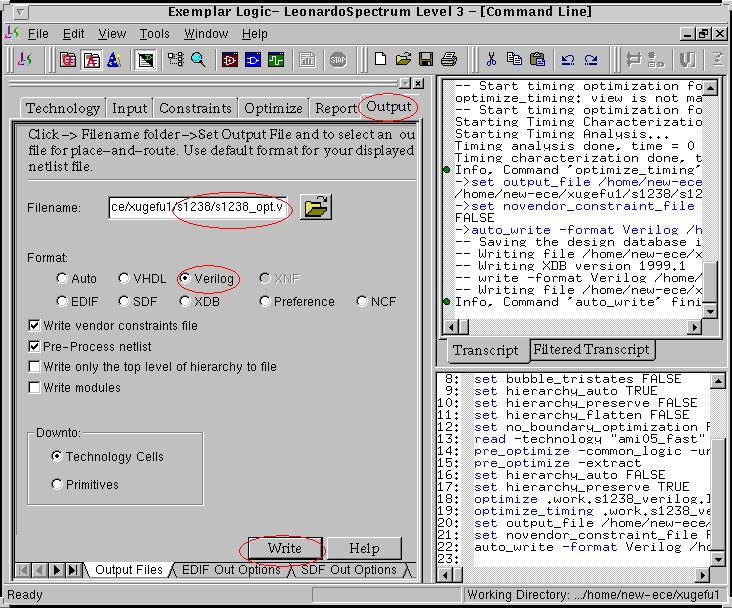Select the Verilog format radio button

pyautogui.click(x=185, y=278)
